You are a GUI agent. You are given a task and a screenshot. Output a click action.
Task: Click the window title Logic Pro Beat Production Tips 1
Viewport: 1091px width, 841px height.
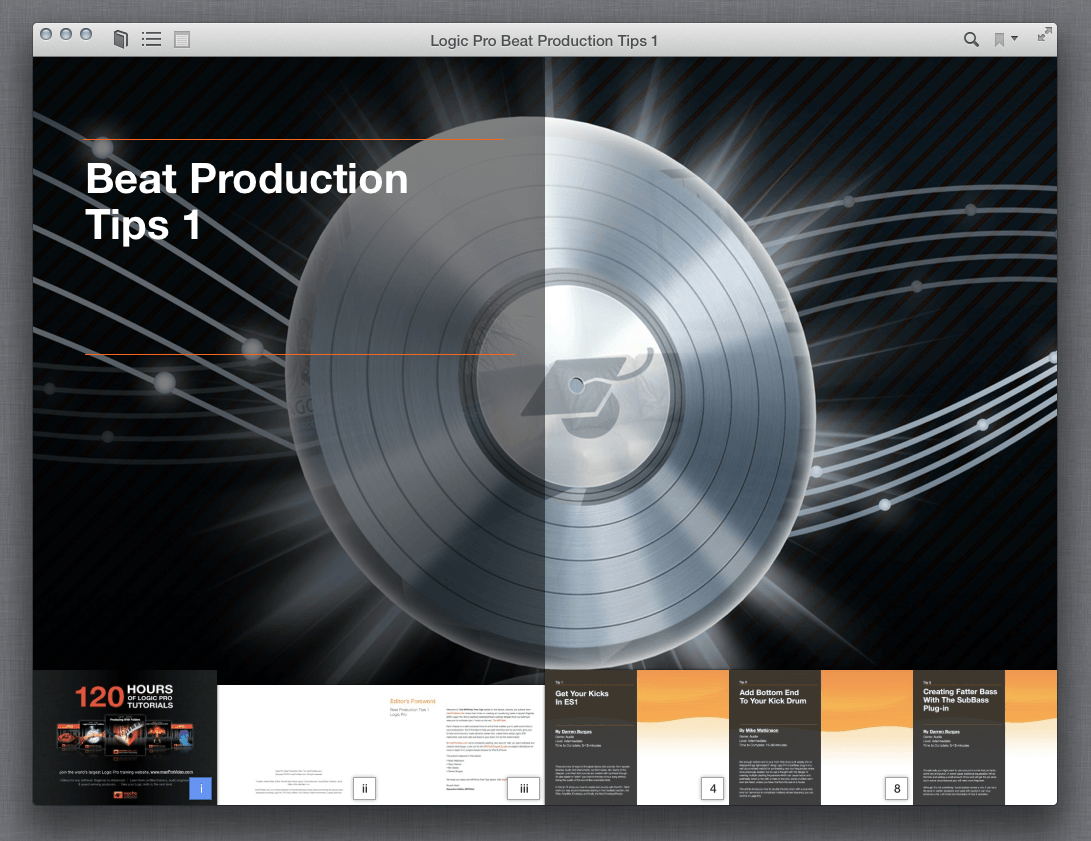coord(543,40)
